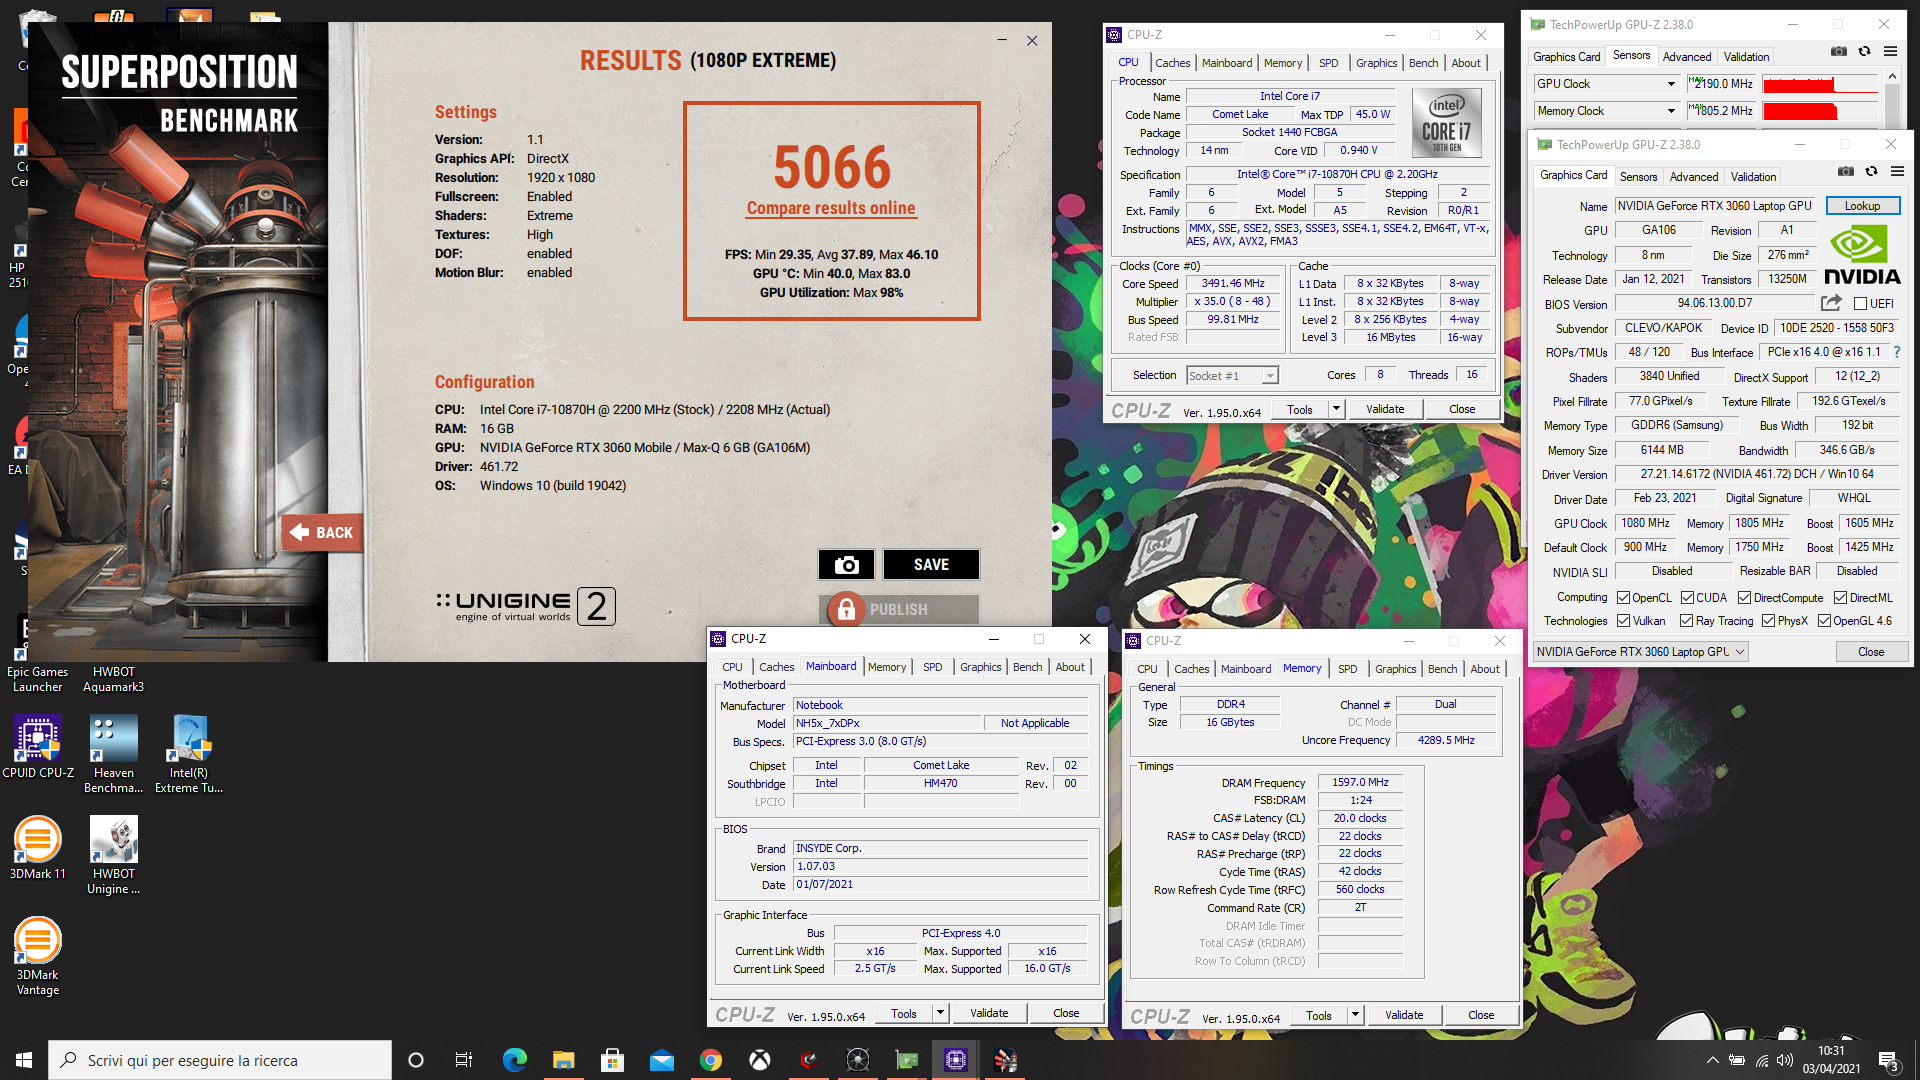Open Validation tab in GPU-Z Sensors window
The width and height of the screenshot is (1920, 1080).
coord(1746,56)
